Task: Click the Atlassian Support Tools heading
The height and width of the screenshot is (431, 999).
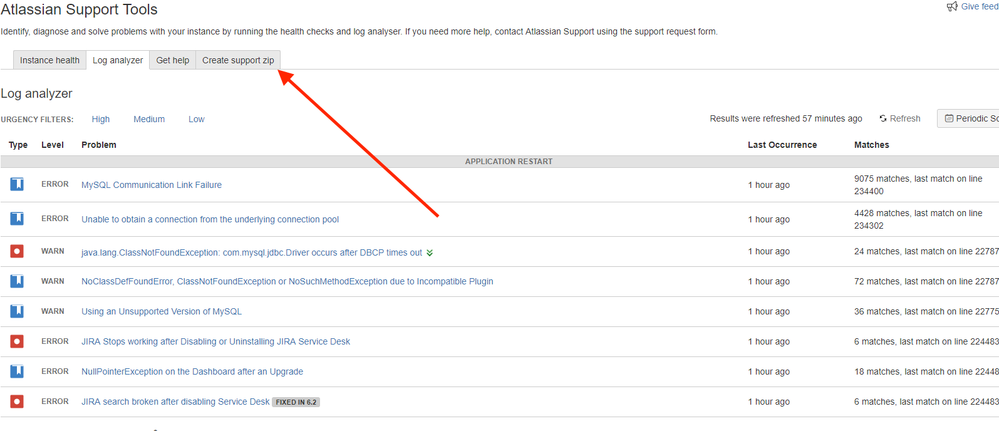Action: (79, 10)
